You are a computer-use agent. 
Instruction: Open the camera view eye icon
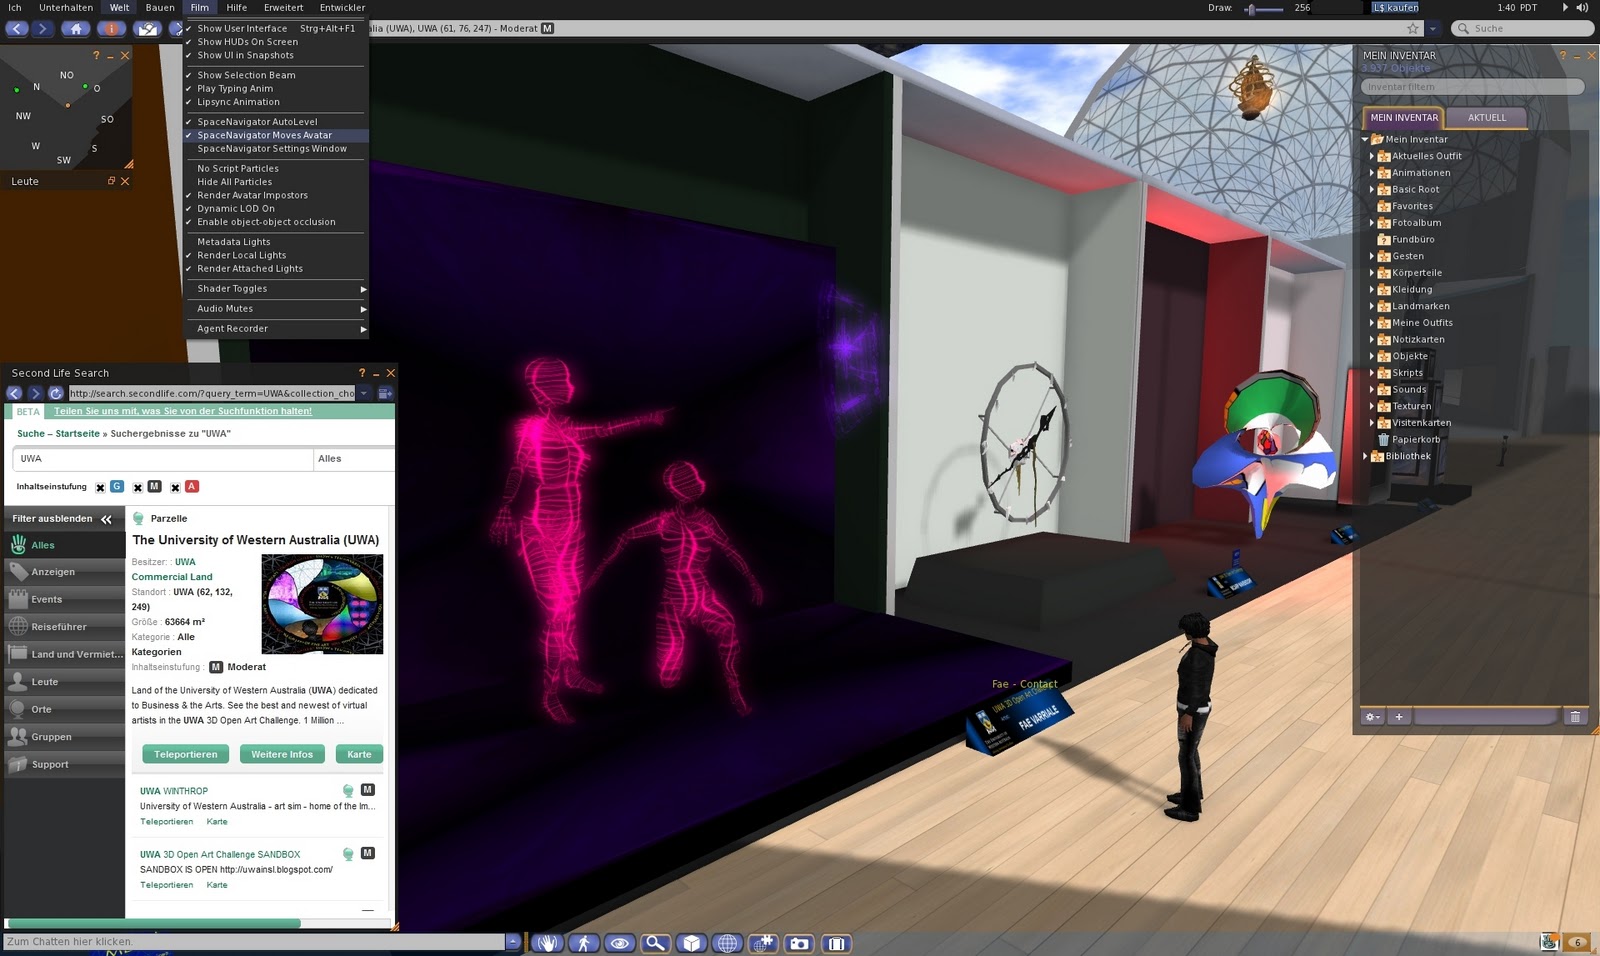pyautogui.click(x=620, y=943)
